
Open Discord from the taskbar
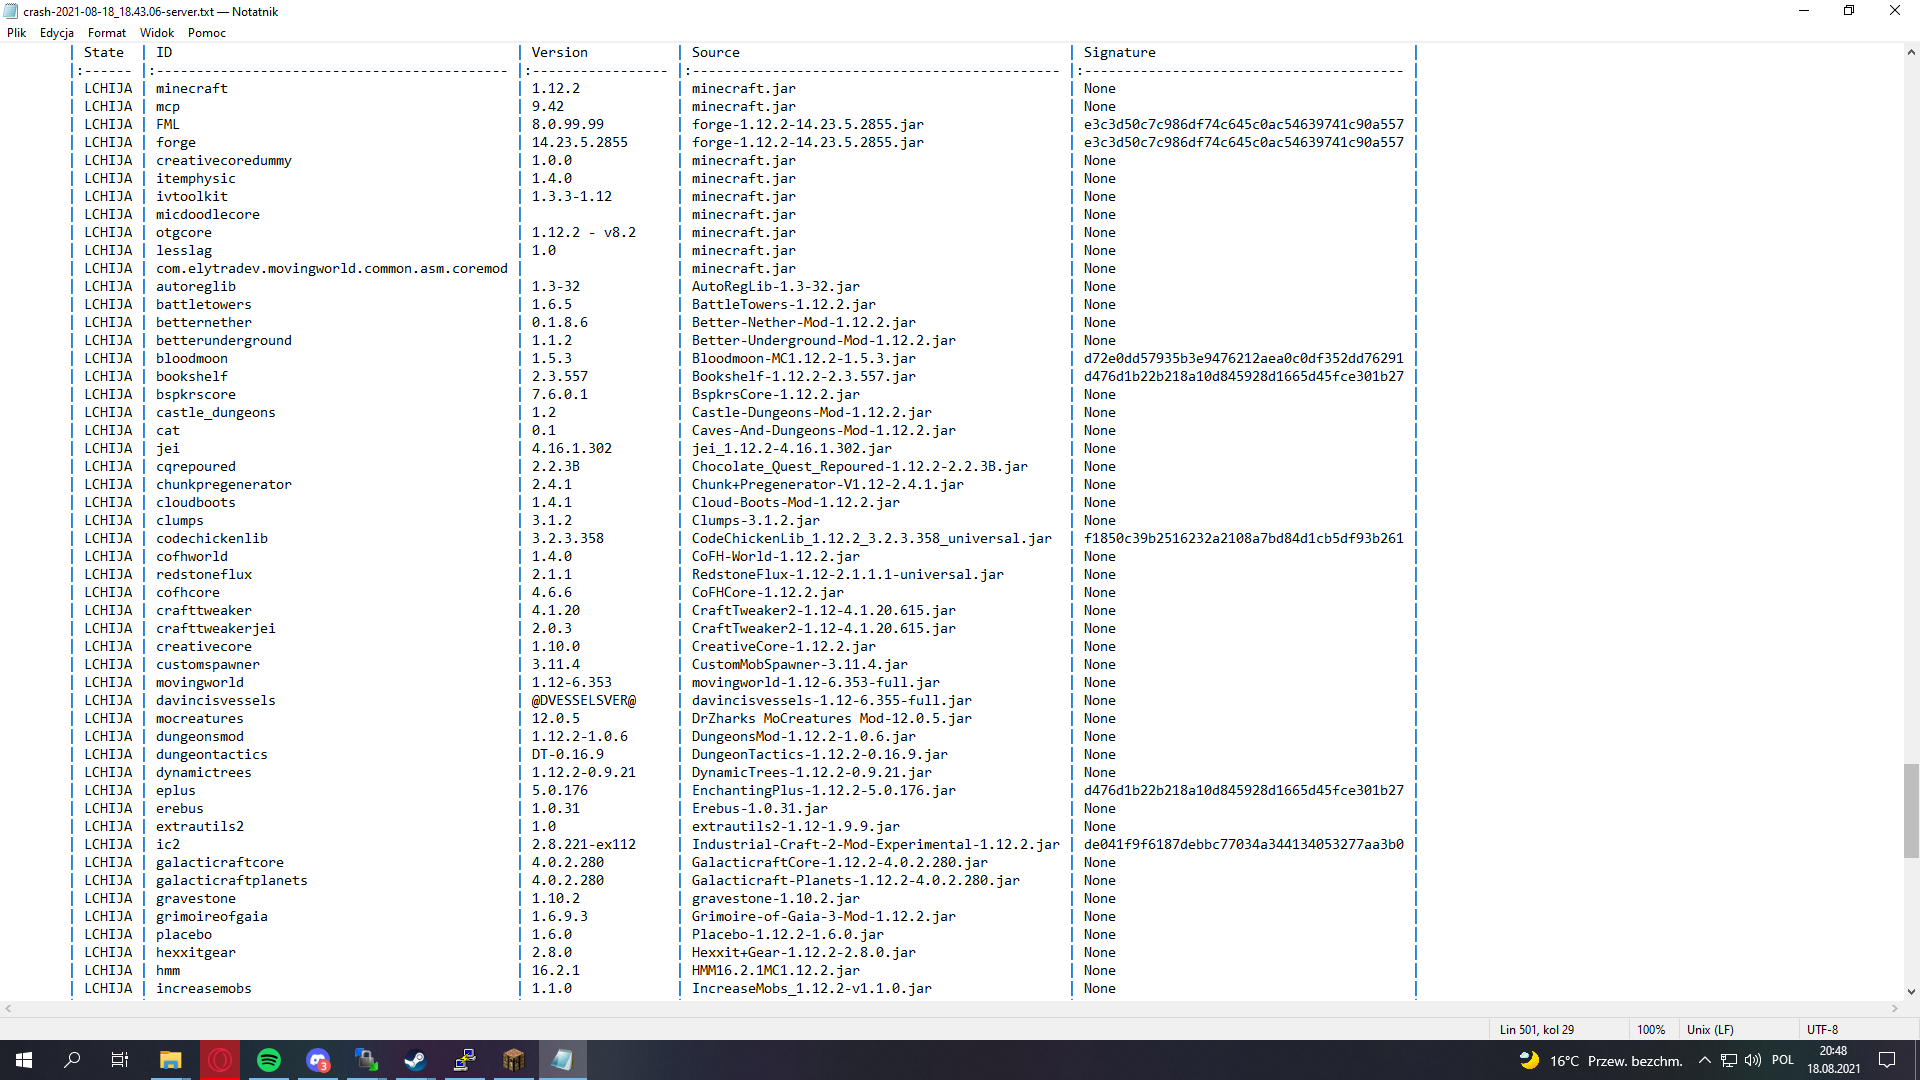318,1060
